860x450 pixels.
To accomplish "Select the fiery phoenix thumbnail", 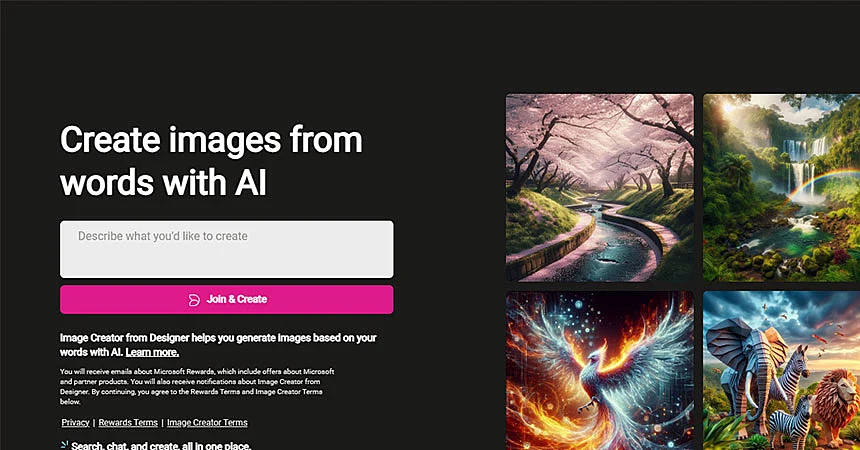I will (x=599, y=370).
